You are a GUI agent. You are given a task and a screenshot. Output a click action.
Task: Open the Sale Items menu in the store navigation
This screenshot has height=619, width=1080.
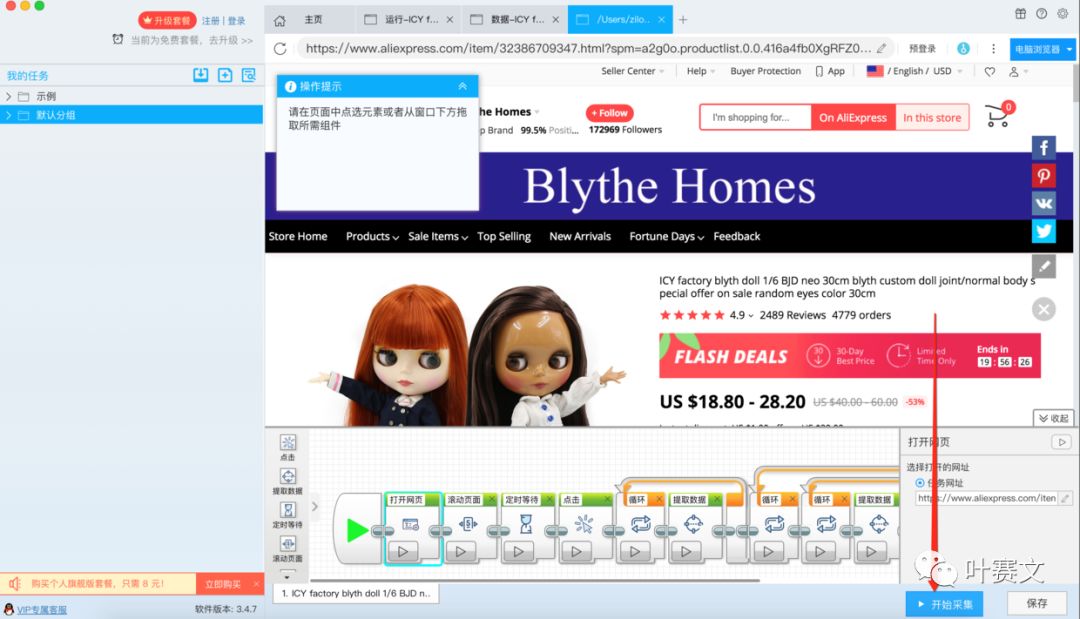click(438, 236)
